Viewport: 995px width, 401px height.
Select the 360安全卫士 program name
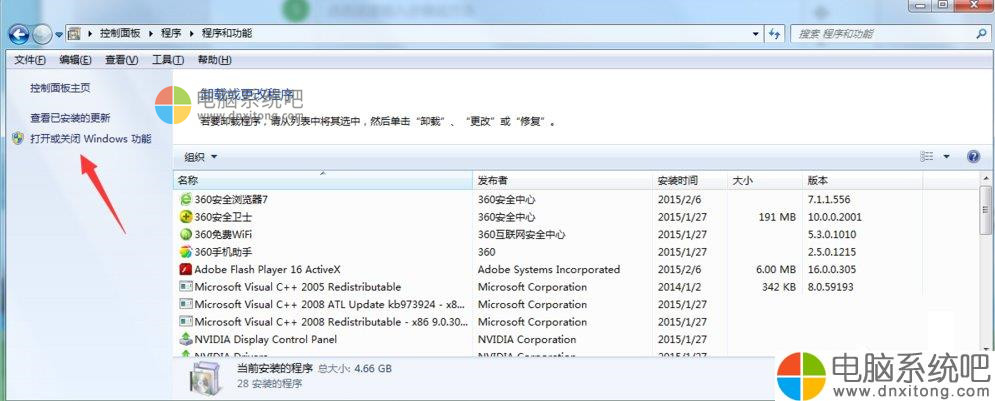pos(223,217)
